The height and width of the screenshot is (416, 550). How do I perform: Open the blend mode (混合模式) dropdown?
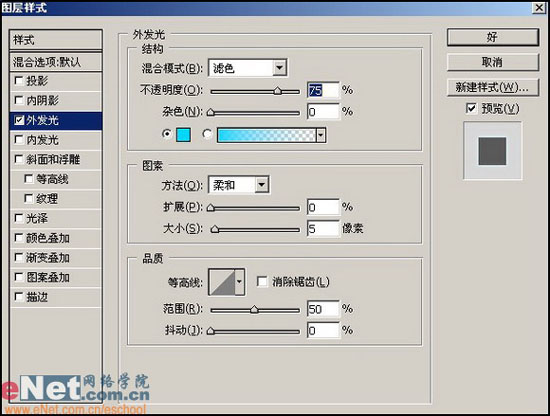tap(248, 68)
